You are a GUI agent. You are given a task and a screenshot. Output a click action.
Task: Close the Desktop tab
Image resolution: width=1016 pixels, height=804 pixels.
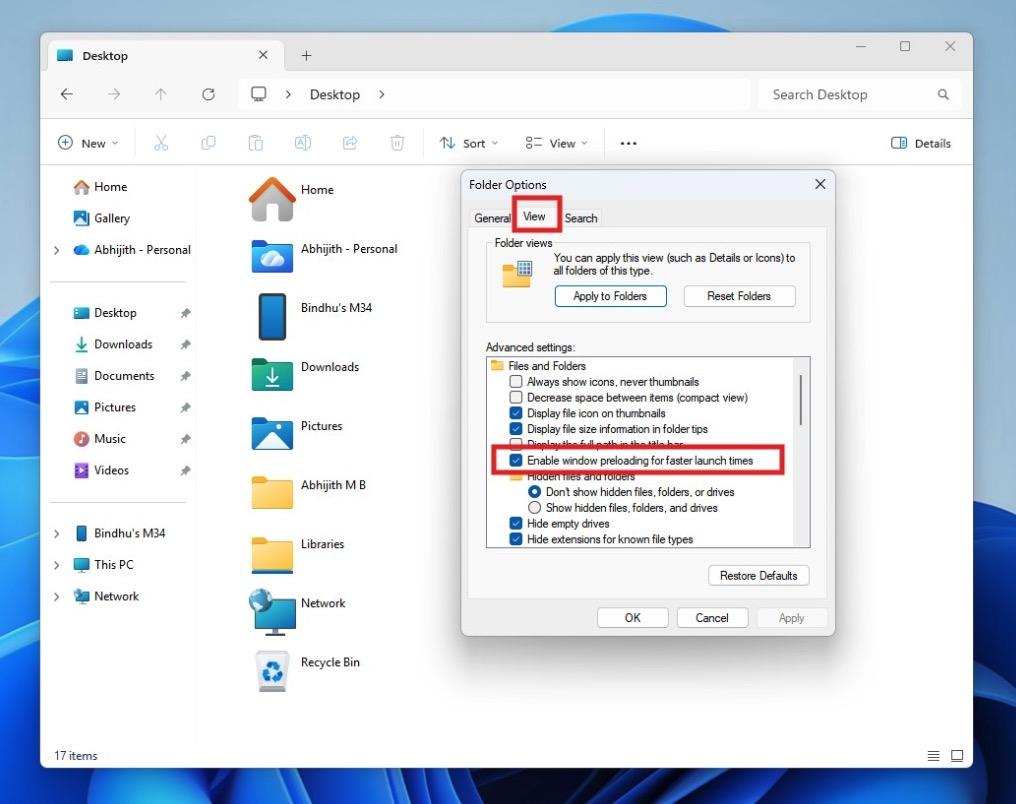263,55
